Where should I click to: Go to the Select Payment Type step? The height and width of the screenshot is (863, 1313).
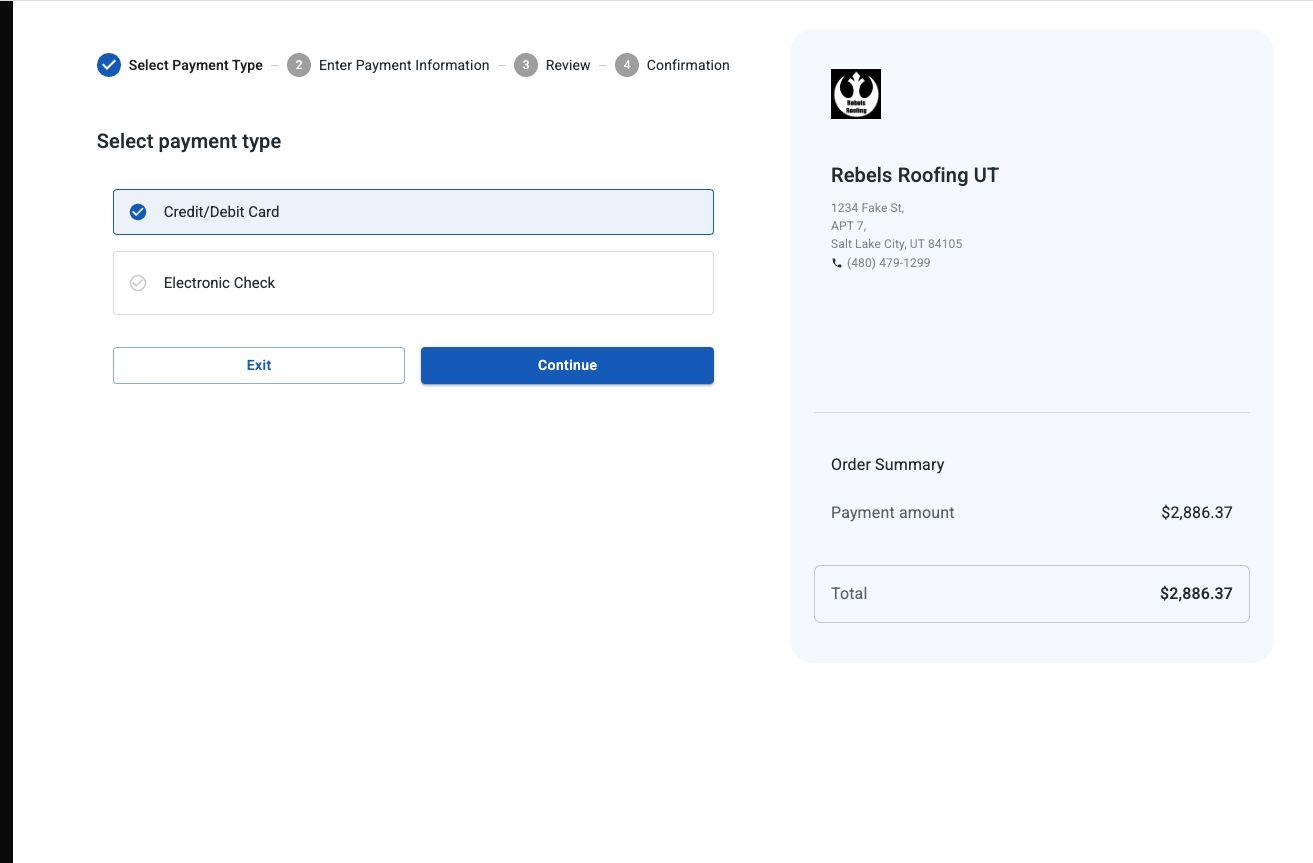pyautogui.click(x=195, y=65)
